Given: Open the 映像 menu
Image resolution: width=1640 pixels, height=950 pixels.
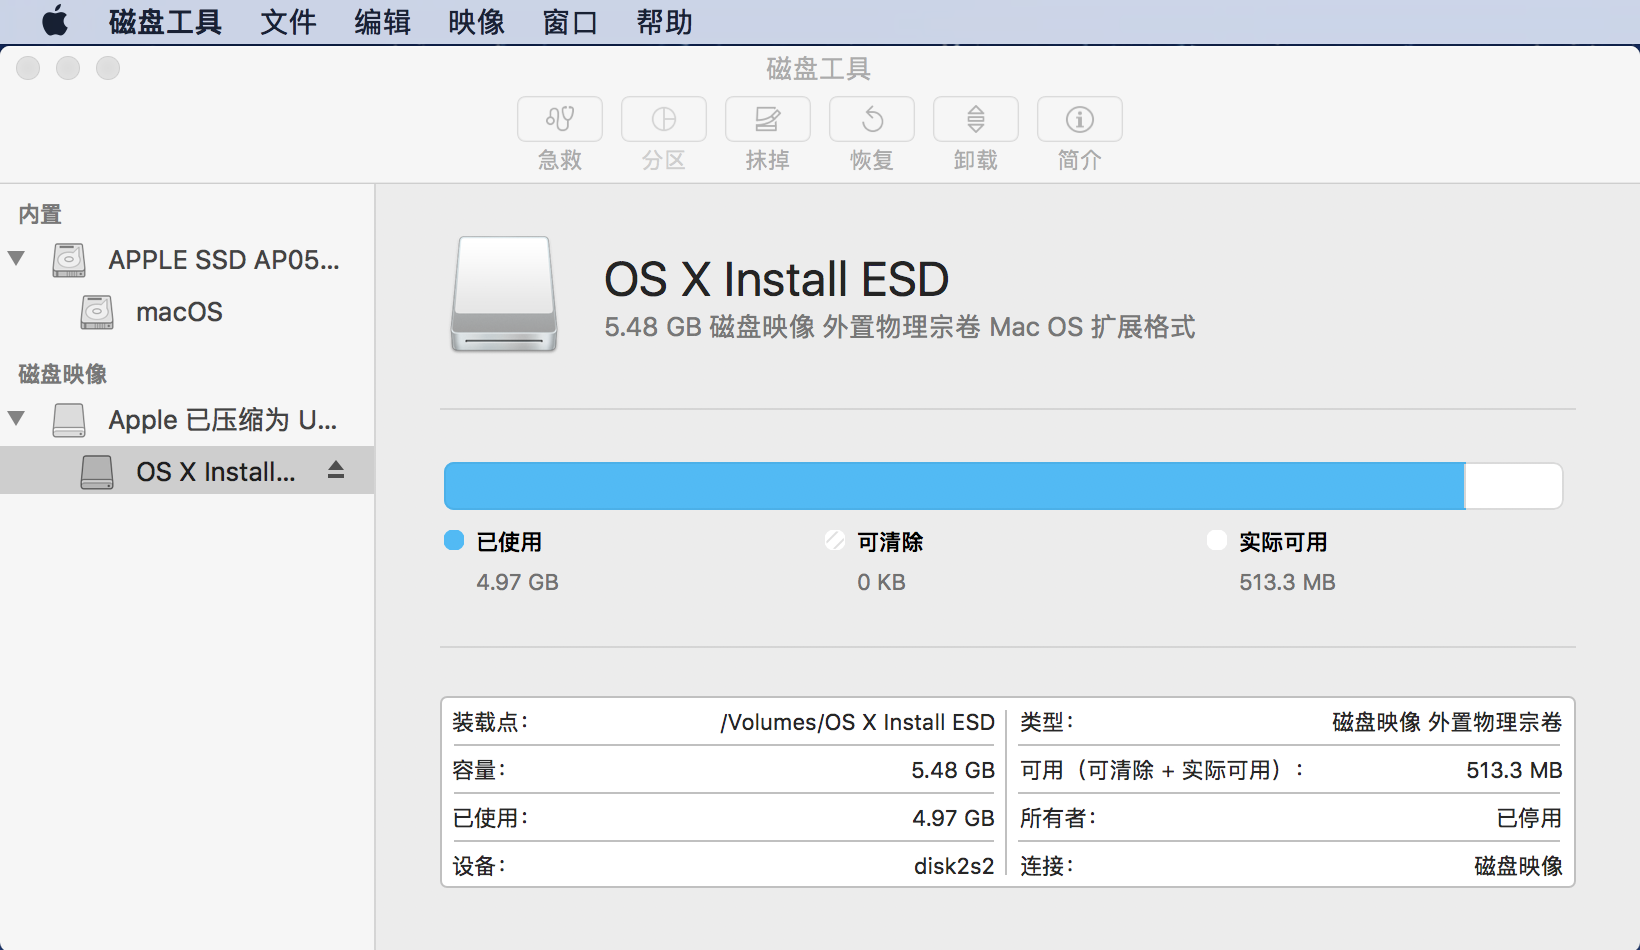Looking at the screenshot, I should click(476, 22).
